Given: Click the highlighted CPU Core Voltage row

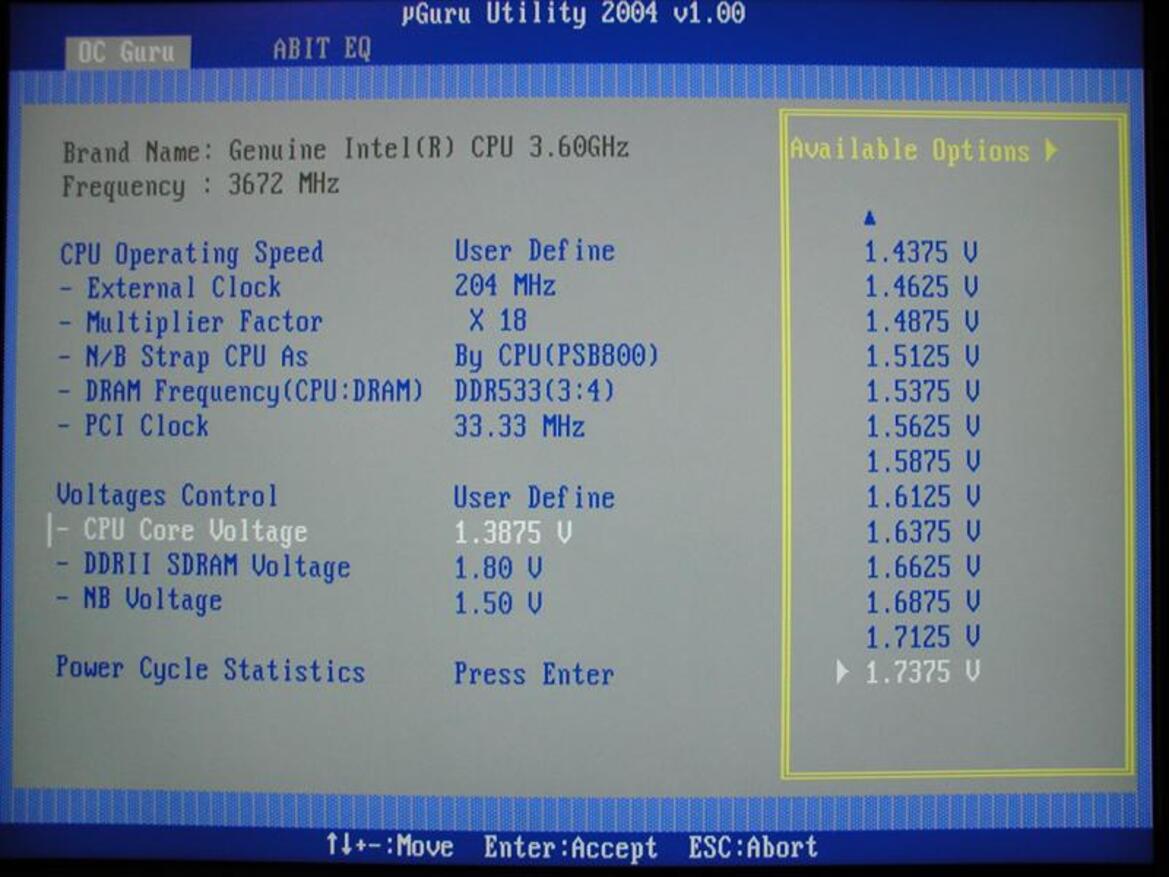Looking at the screenshot, I should [x=309, y=531].
